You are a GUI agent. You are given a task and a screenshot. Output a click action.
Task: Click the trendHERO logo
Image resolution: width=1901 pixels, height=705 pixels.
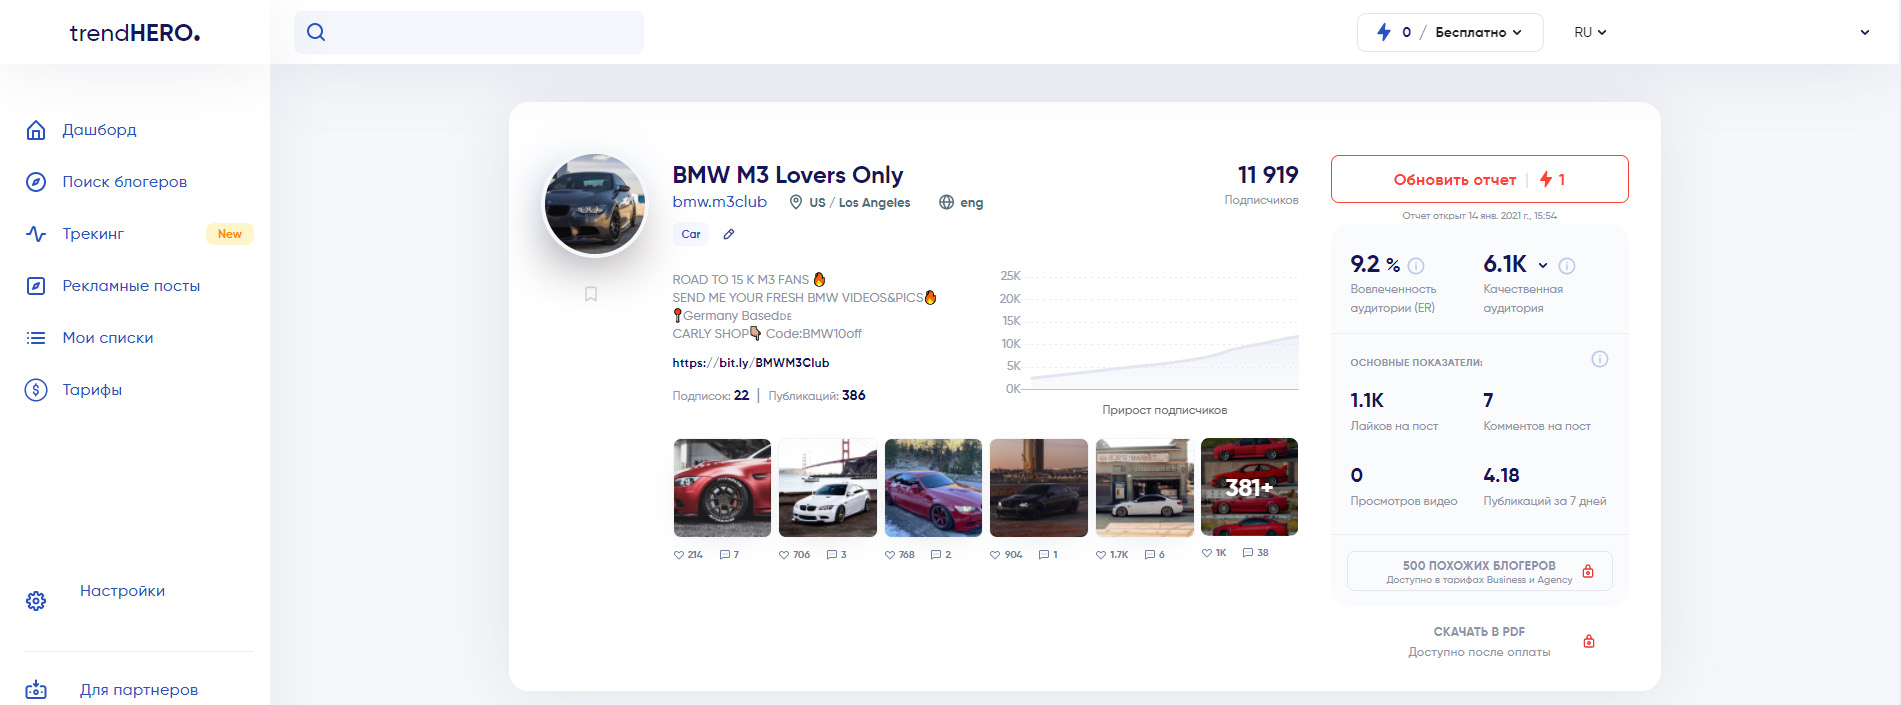pyautogui.click(x=135, y=33)
